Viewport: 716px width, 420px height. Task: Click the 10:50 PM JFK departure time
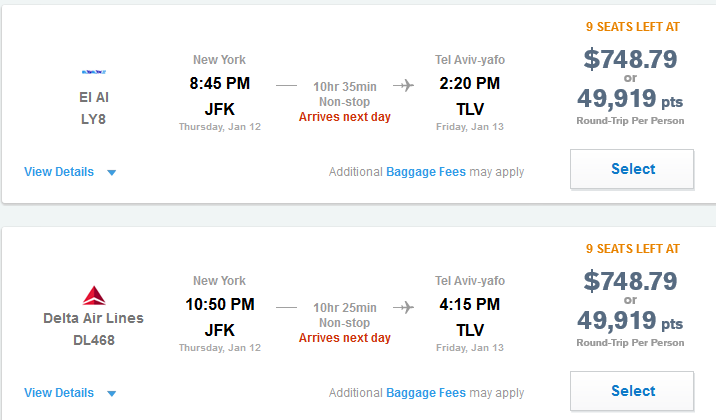[x=220, y=304]
